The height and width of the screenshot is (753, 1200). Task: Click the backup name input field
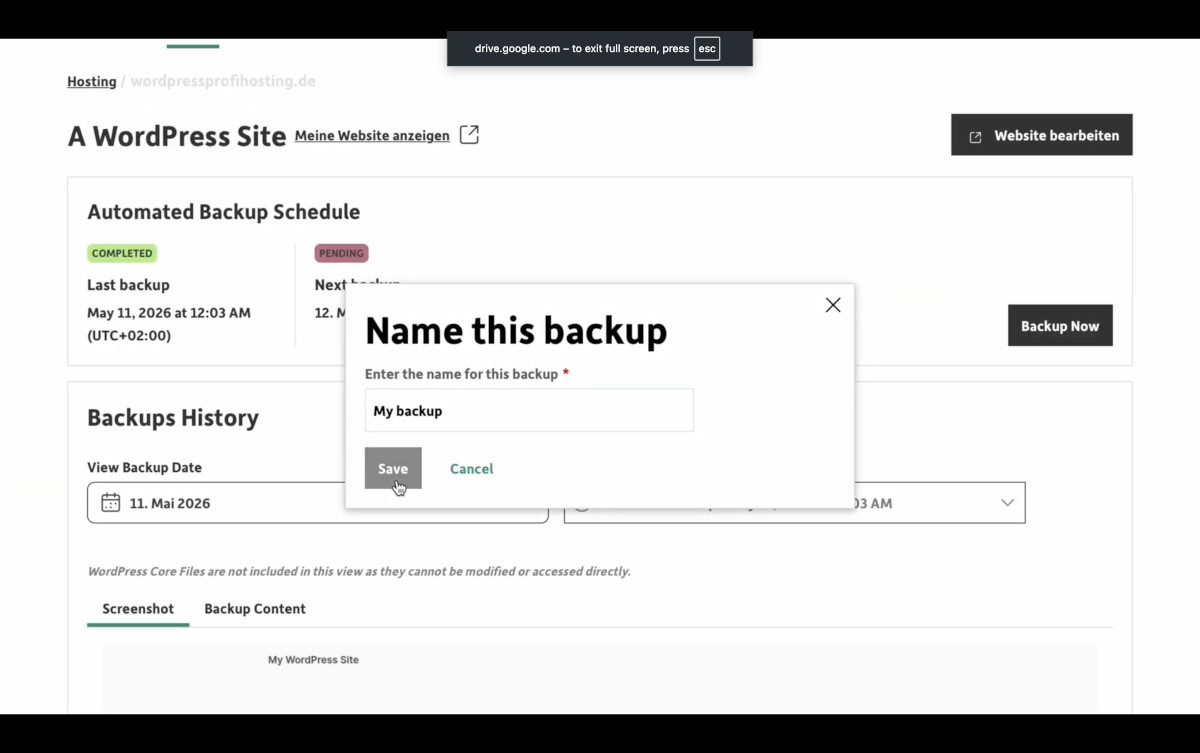(529, 410)
